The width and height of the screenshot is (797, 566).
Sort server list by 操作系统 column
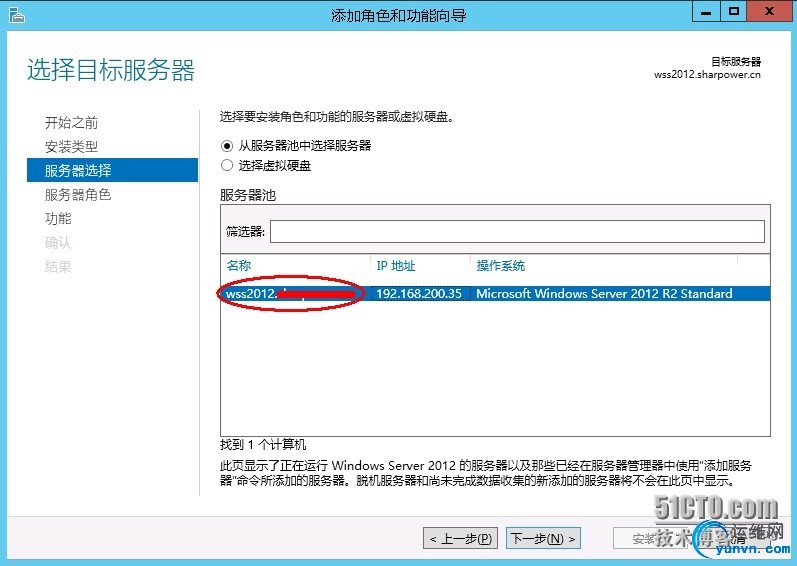click(501, 266)
